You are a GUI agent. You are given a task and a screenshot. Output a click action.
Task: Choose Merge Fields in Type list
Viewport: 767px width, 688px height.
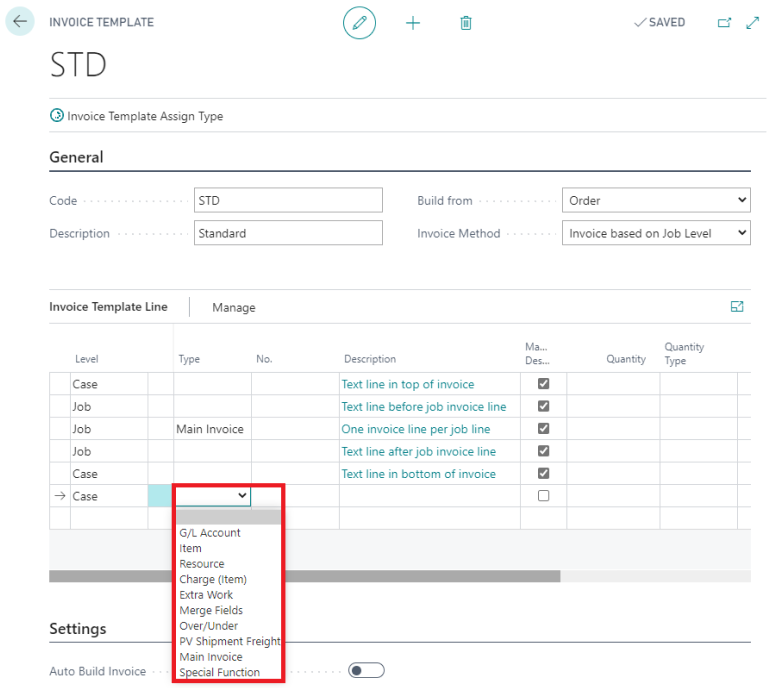click(228, 610)
